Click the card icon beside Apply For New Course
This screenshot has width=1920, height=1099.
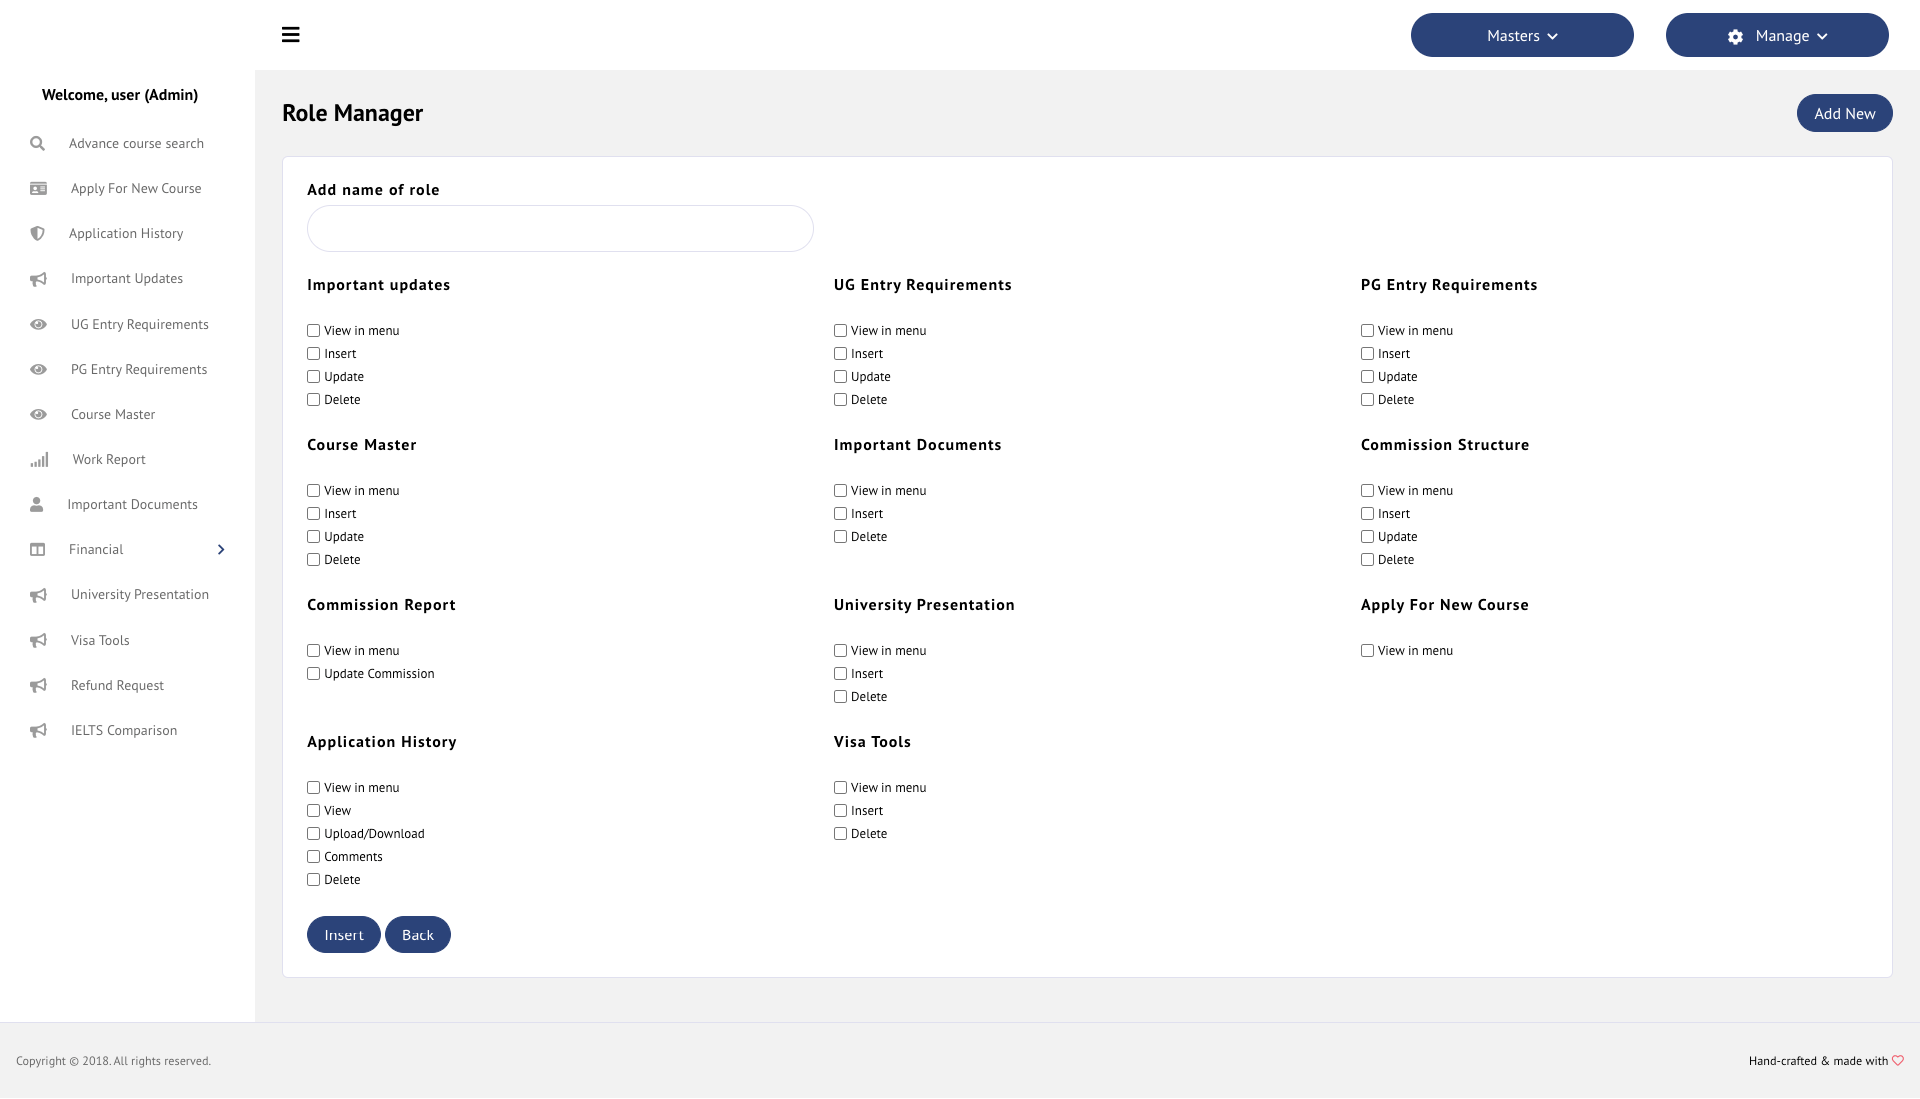point(38,189)
